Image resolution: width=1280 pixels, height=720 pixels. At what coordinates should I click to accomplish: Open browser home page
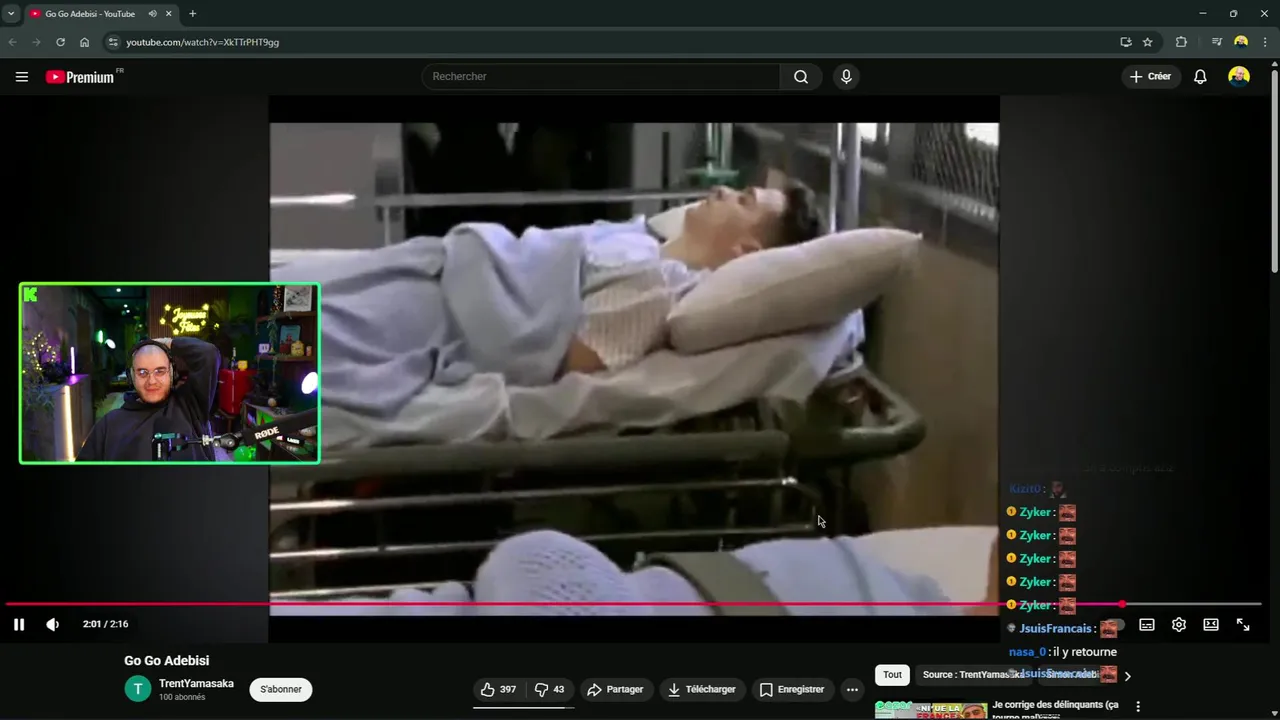tap(85, 42)
